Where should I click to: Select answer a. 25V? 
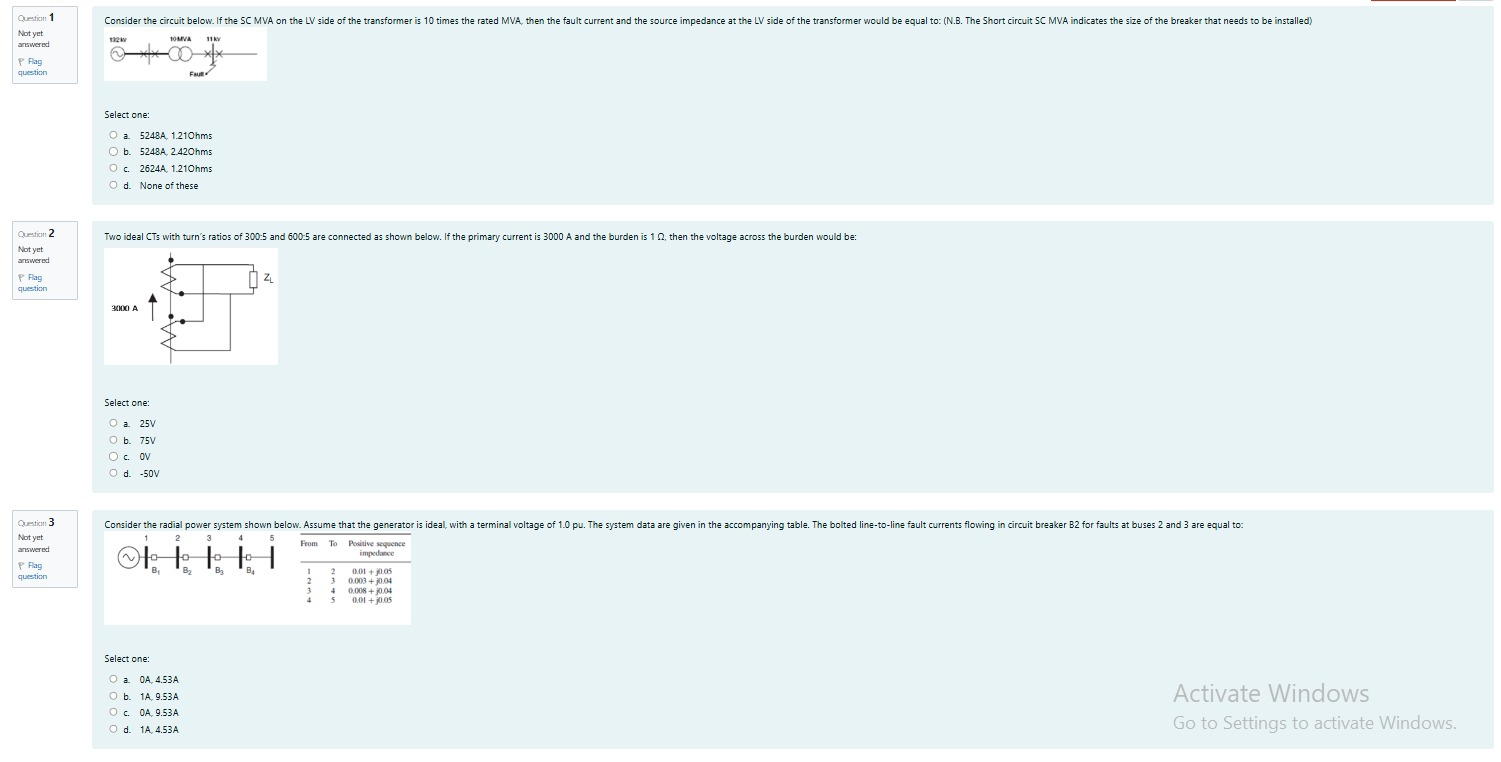tap(115, 424)
